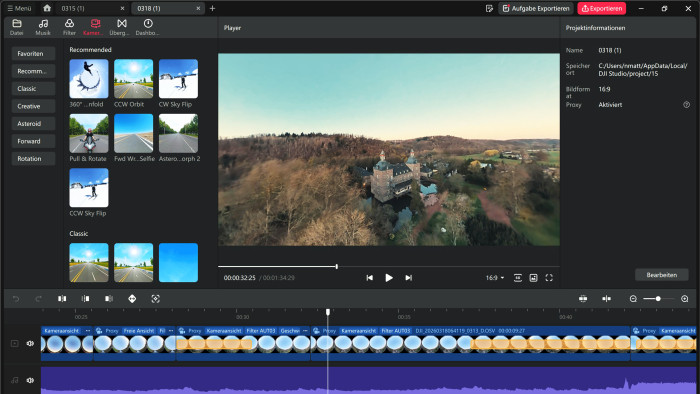This screenshot has width=700, height=394.
Task: Open the Filter panel
Action: pyautogui.click(x=69, y=27)
